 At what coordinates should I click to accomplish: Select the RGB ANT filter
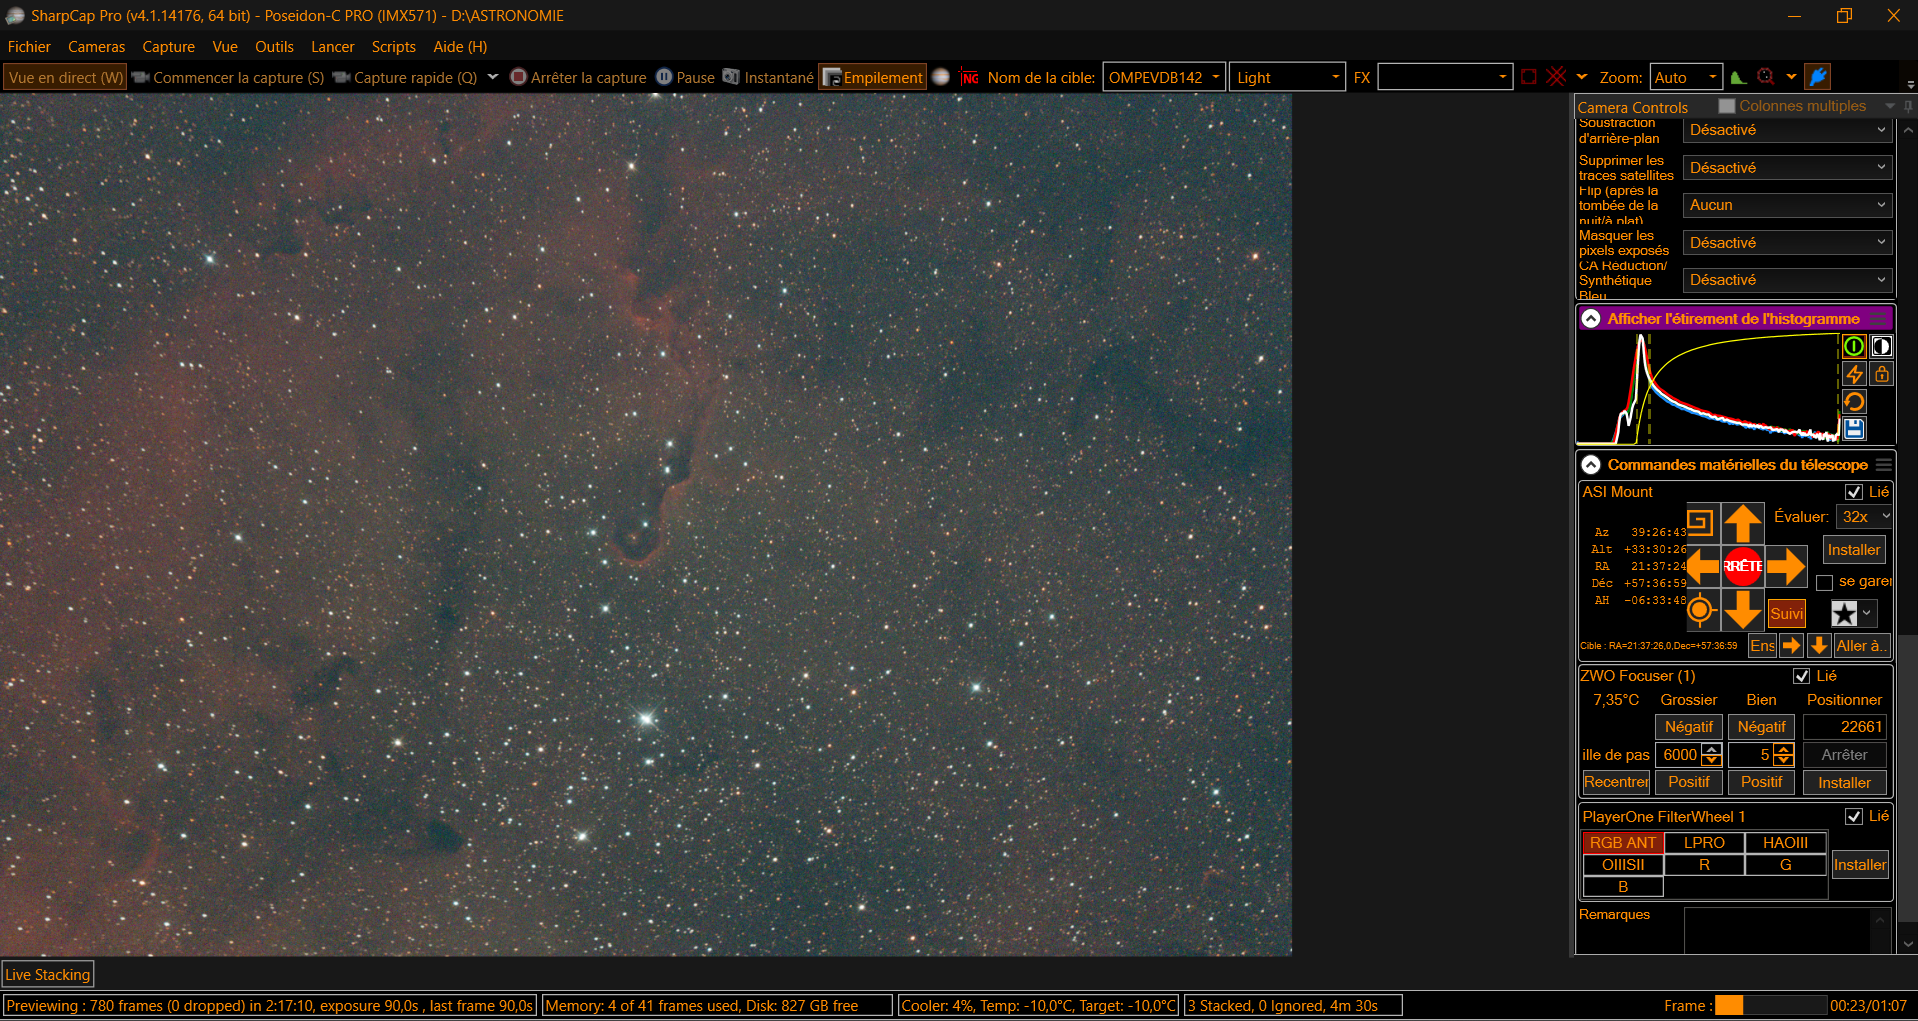(x=1622, y=843)
